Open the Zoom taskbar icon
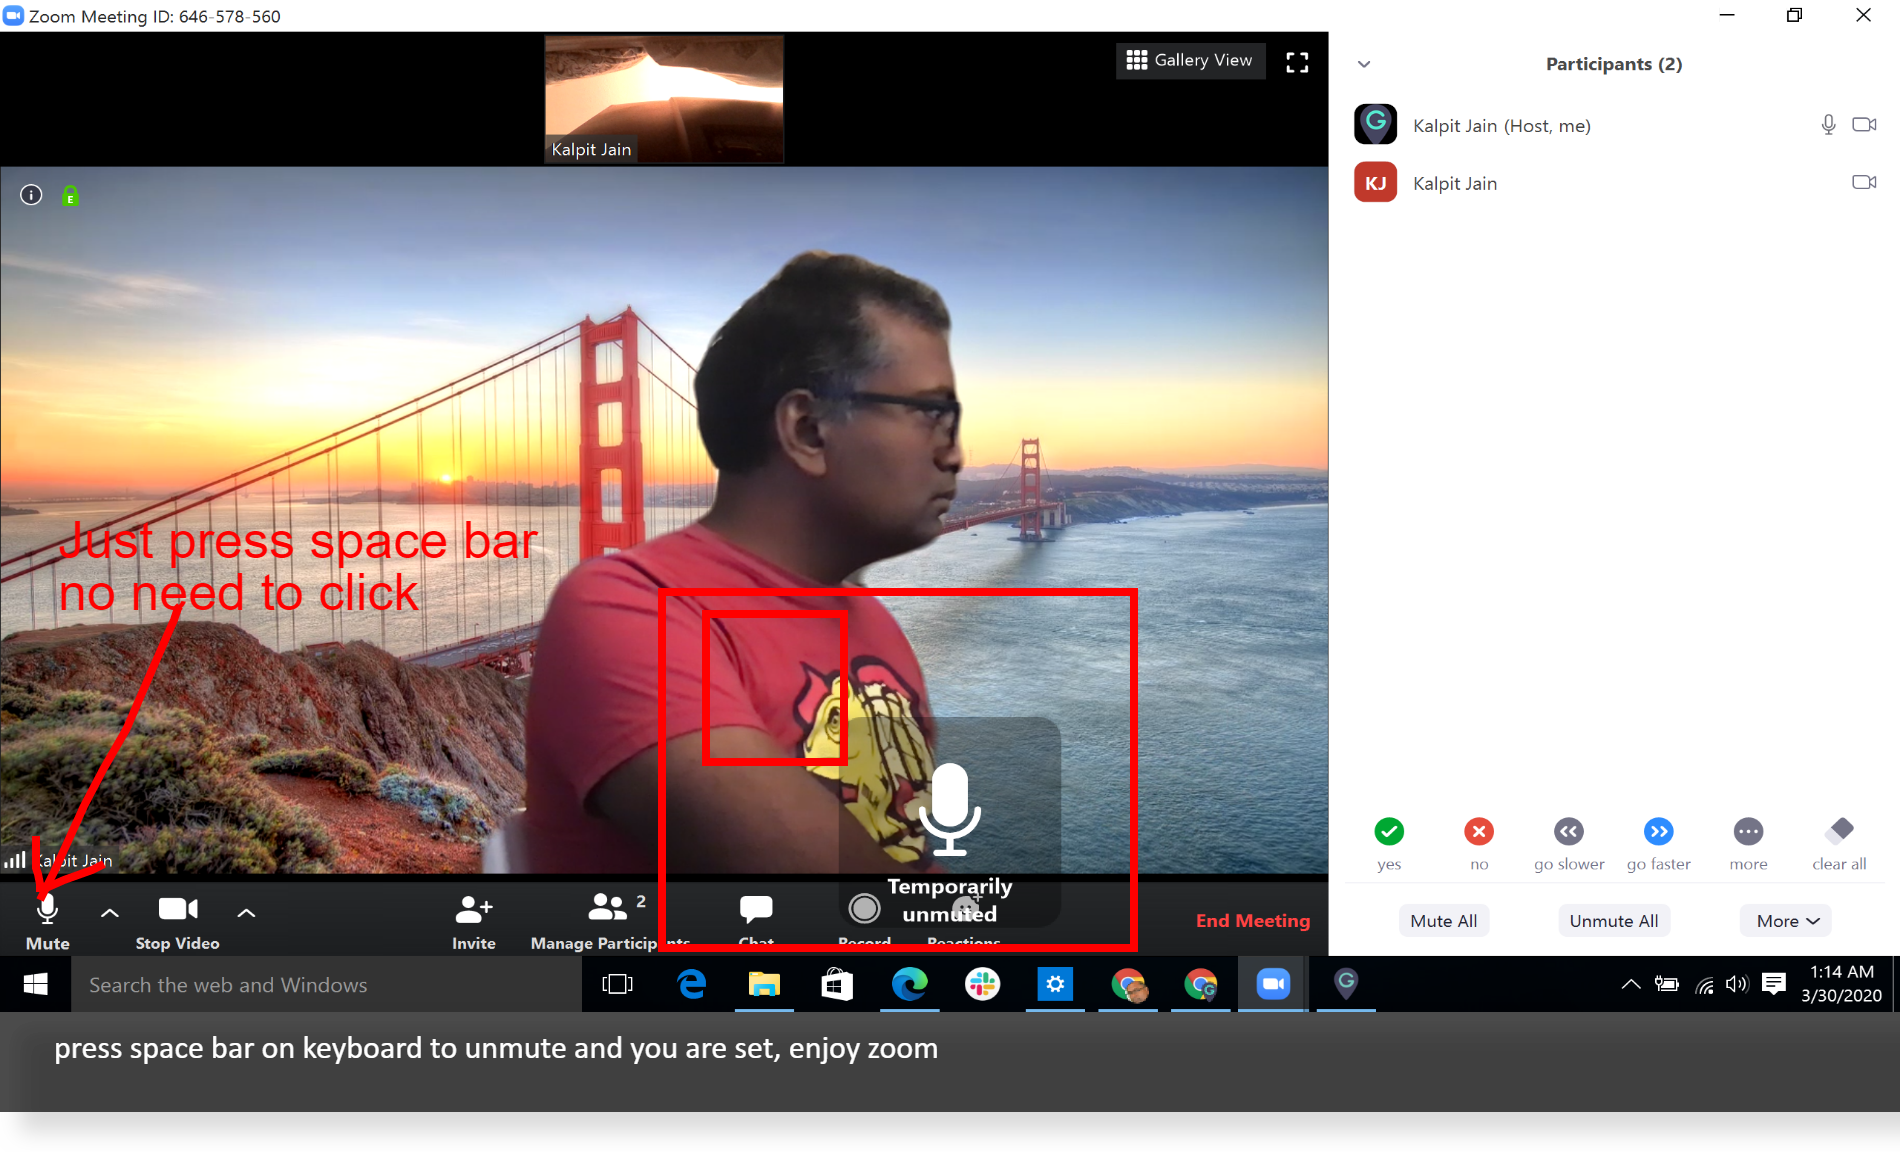This screenshot has width=1900, height=1152. coord(1273,984)
